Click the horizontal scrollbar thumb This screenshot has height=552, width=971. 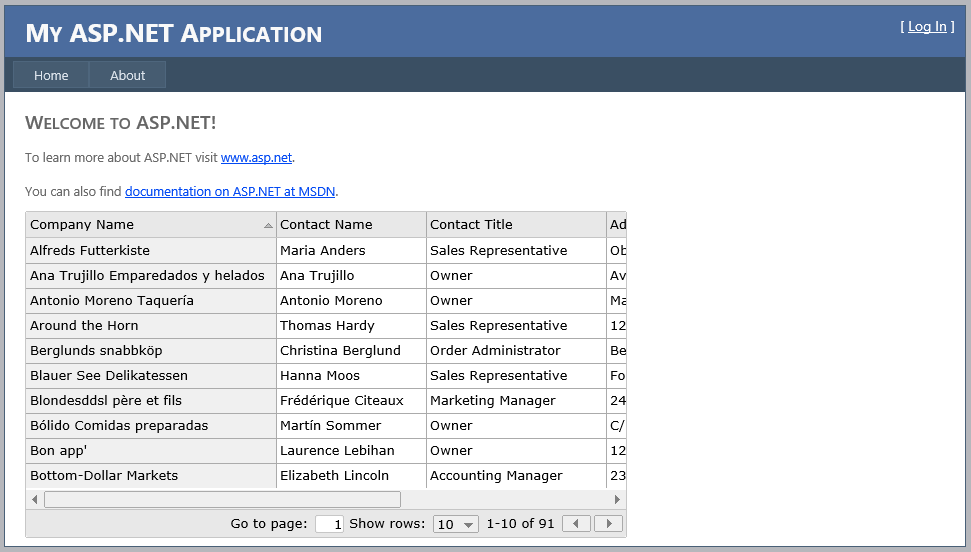point(222,499)
